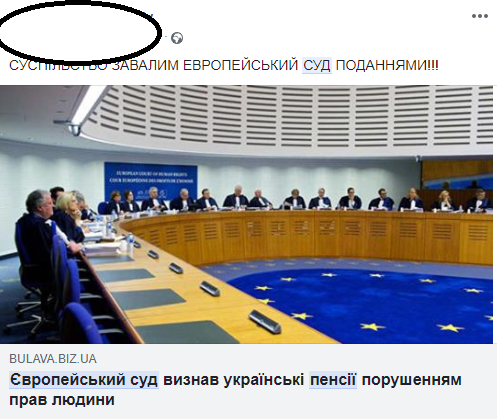This screenshot has height=419, width=497.
Task: Click the highlighted word пенсії in headline
Action: click(333, 380)
